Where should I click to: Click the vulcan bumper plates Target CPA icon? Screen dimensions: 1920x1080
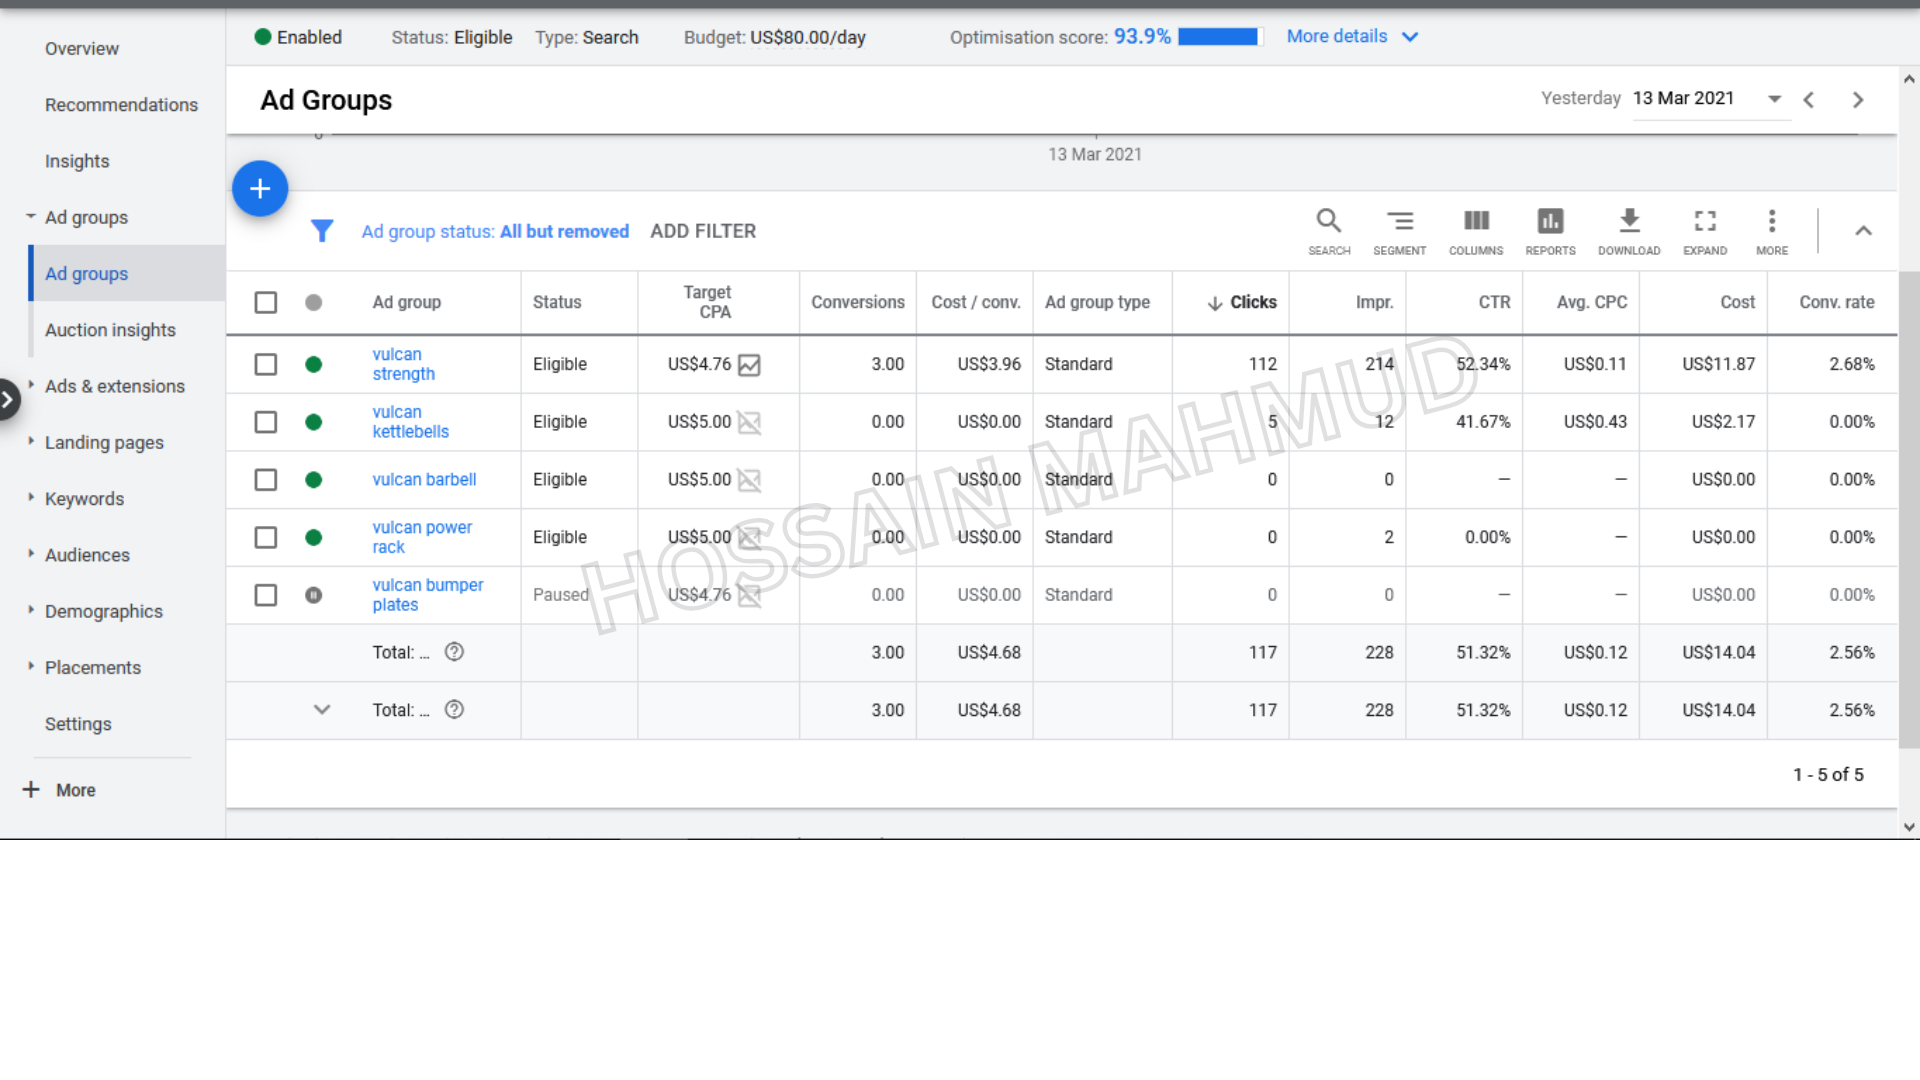click(x=749, y=595)
